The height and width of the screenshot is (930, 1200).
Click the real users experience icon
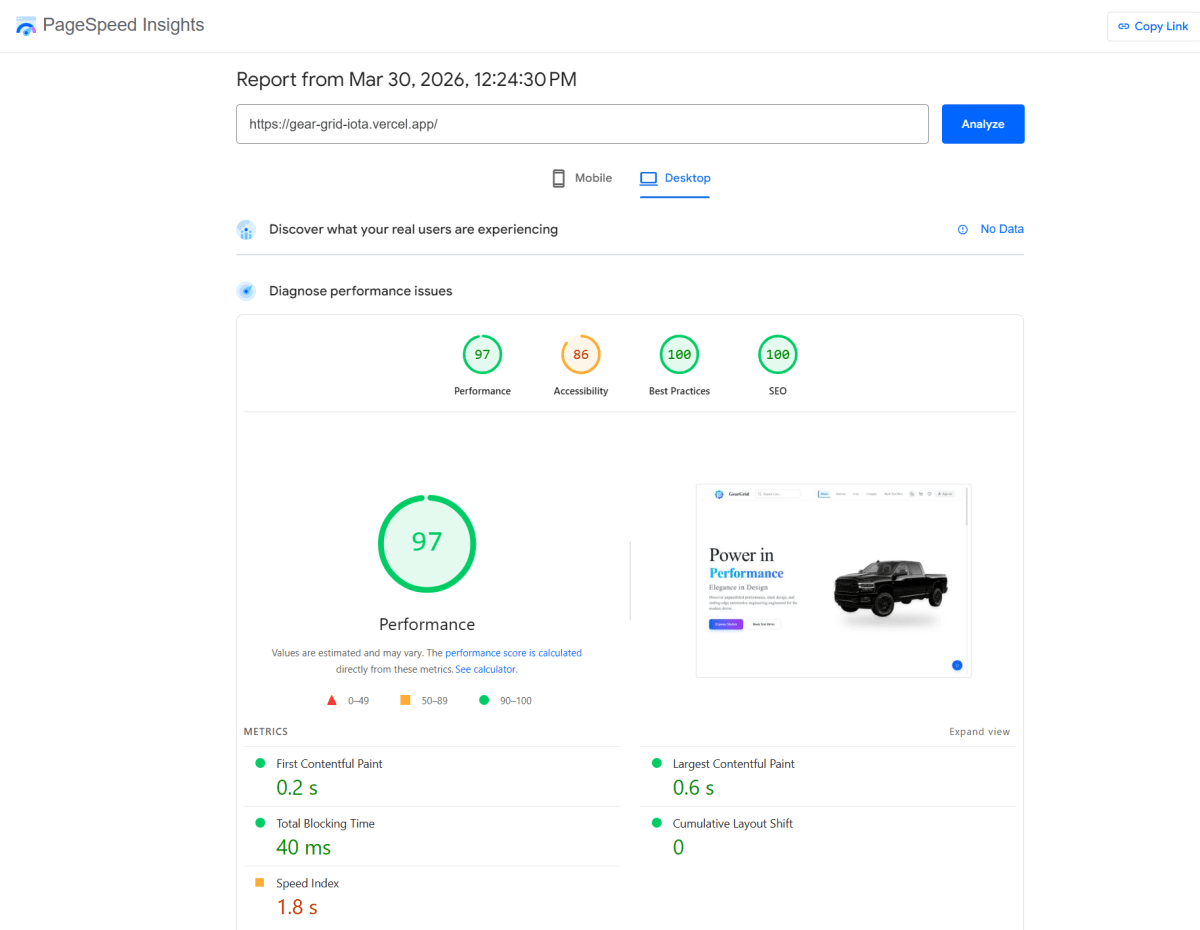pyautogui.click(x=246, y=230)
